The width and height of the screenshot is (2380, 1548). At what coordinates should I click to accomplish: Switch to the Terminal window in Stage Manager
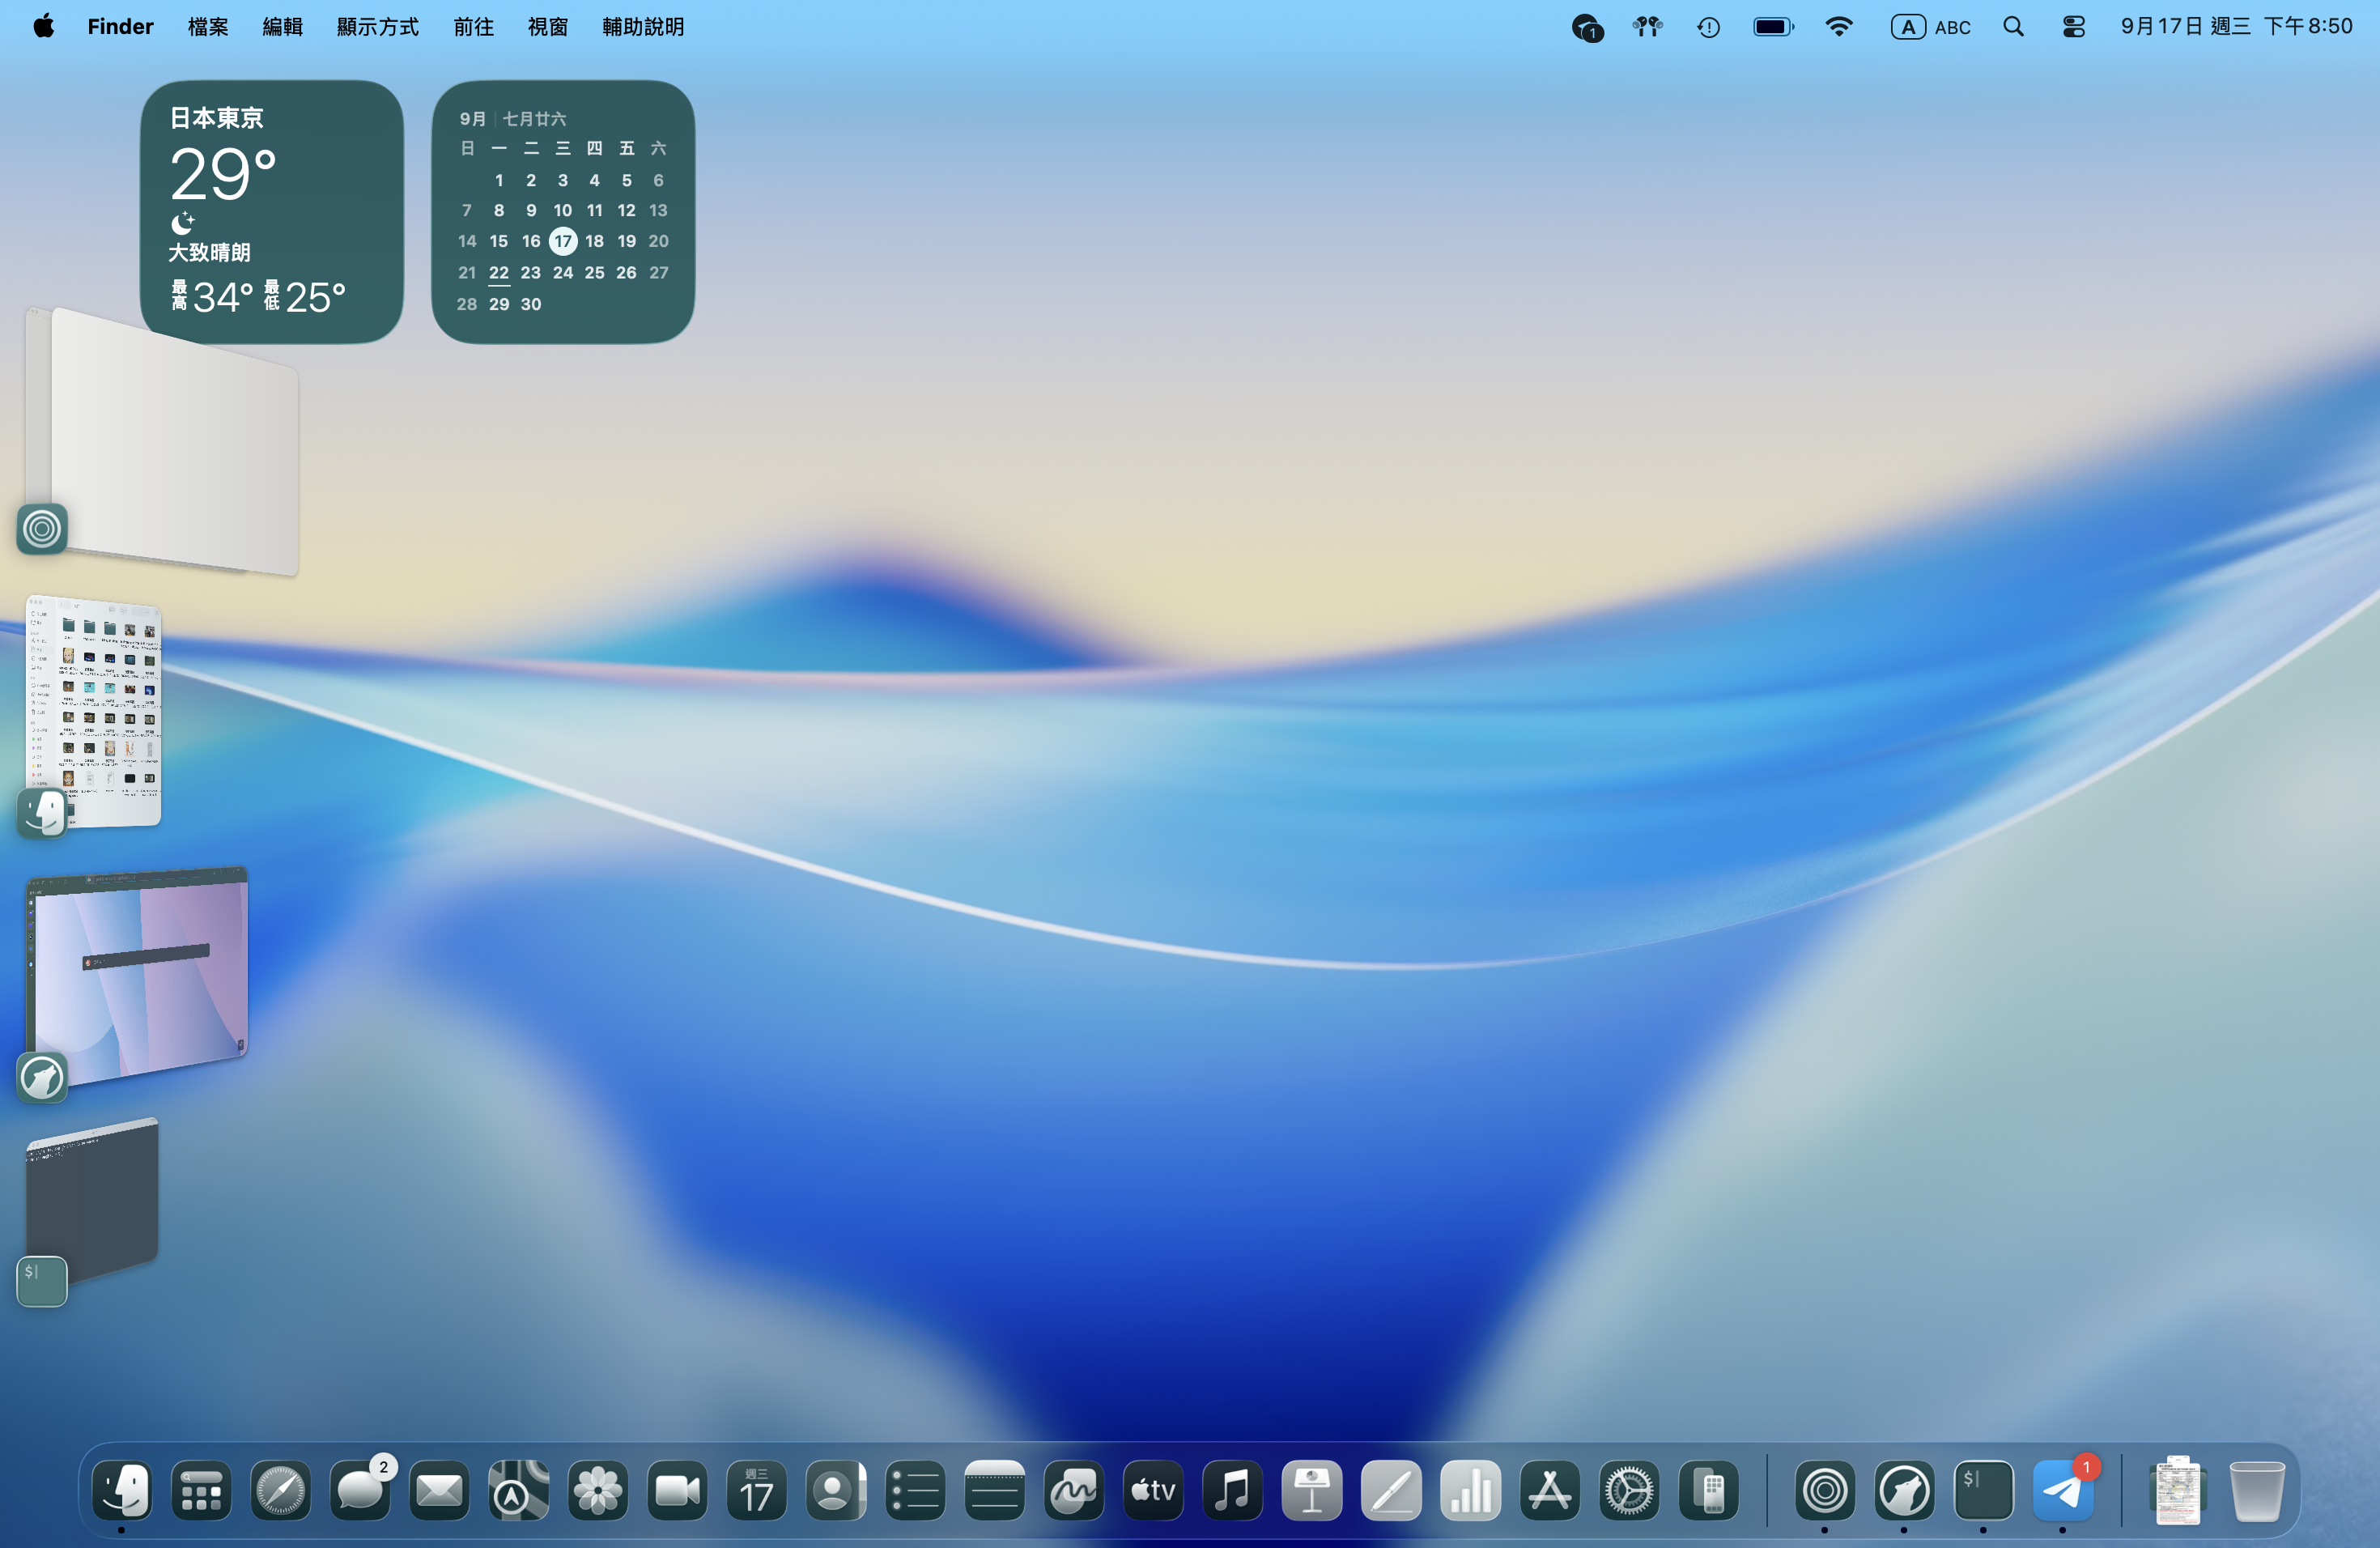[x=92, y=1201]
